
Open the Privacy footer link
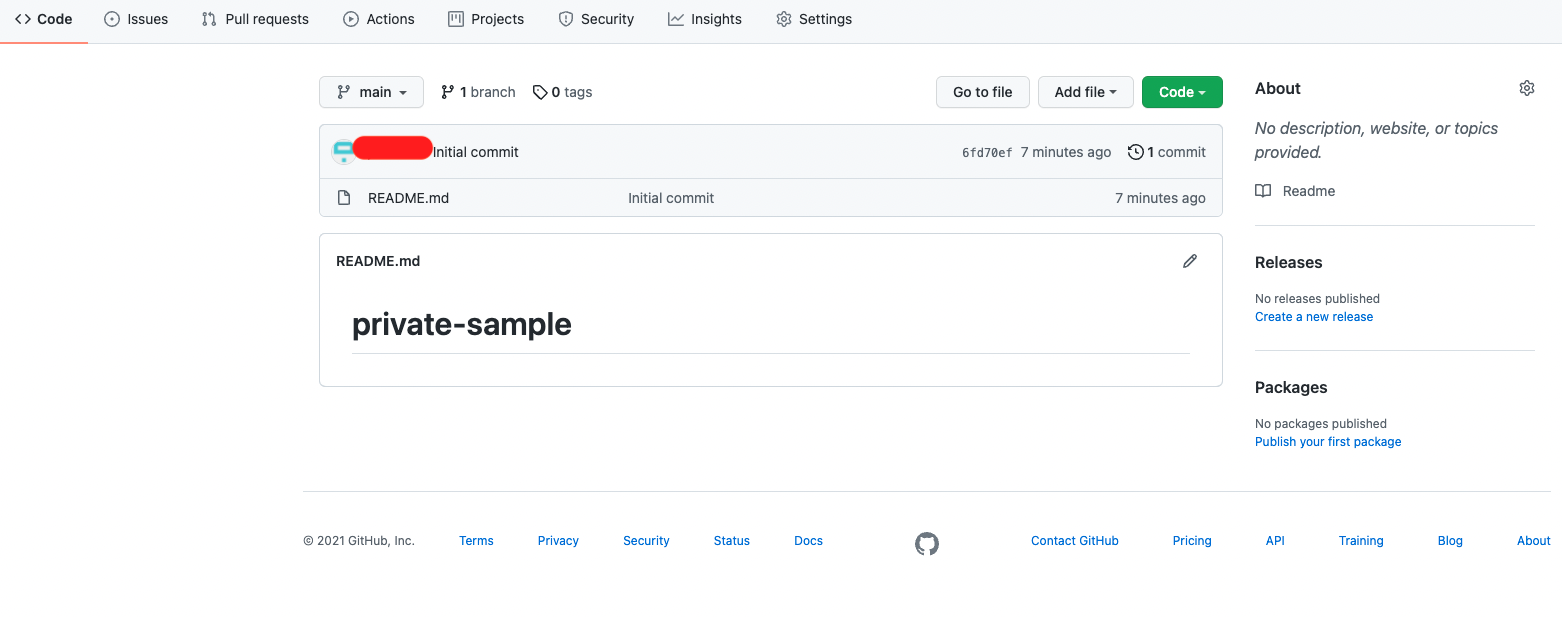pyautogui.click(x=558, y=541)
